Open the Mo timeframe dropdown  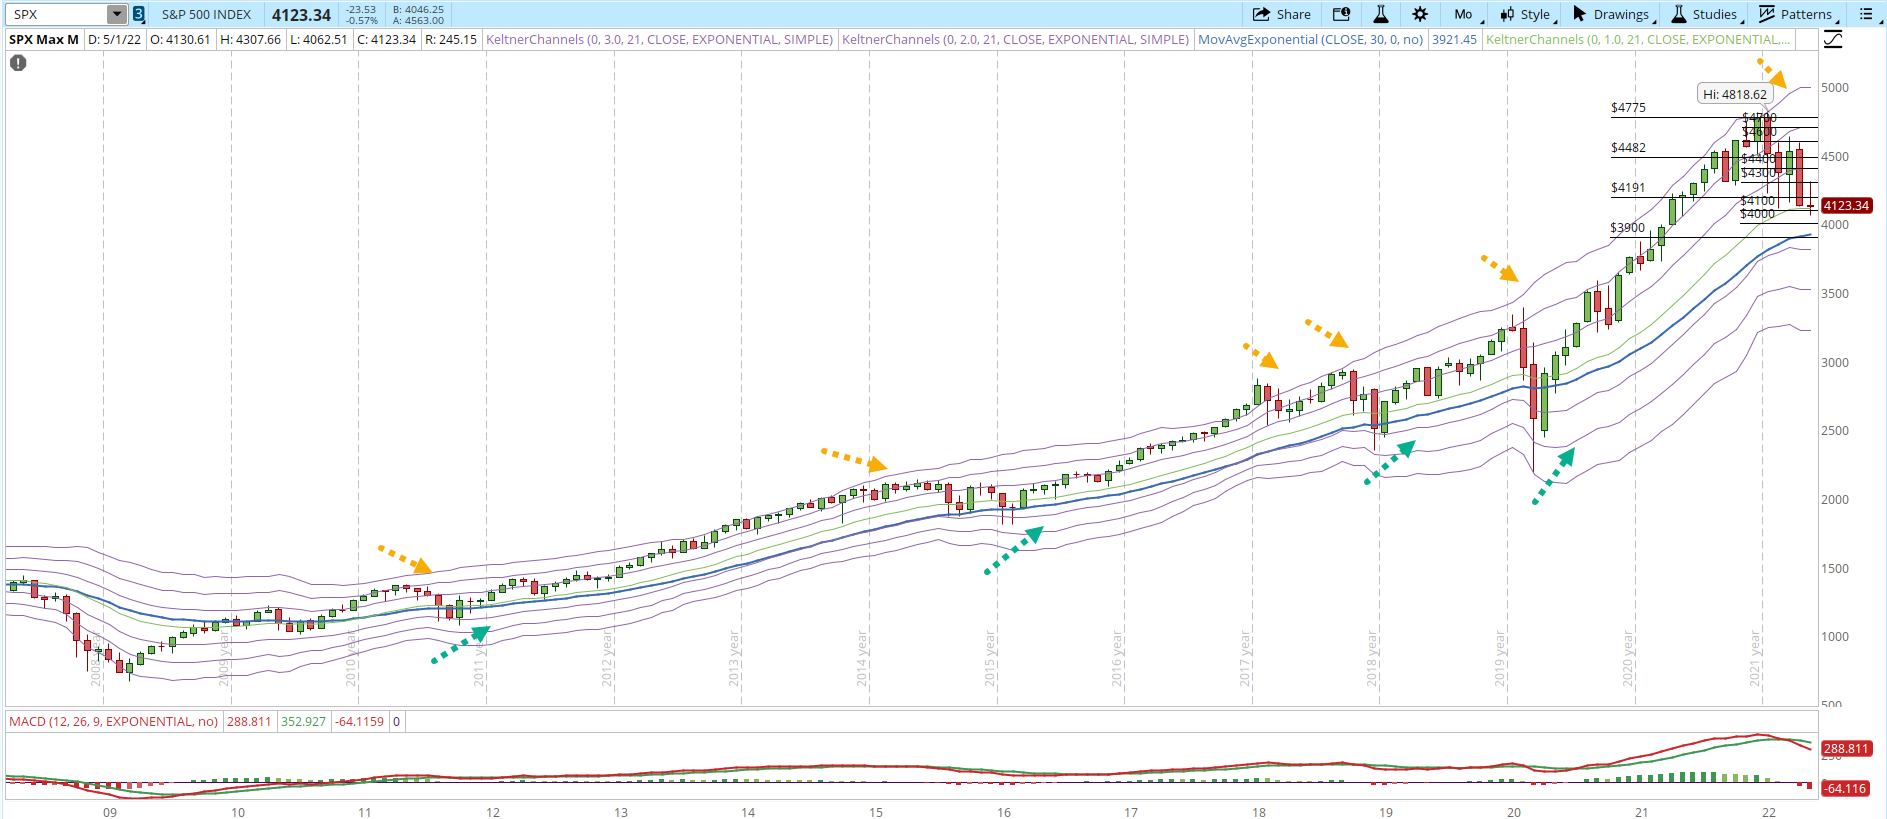point(1463,14)
